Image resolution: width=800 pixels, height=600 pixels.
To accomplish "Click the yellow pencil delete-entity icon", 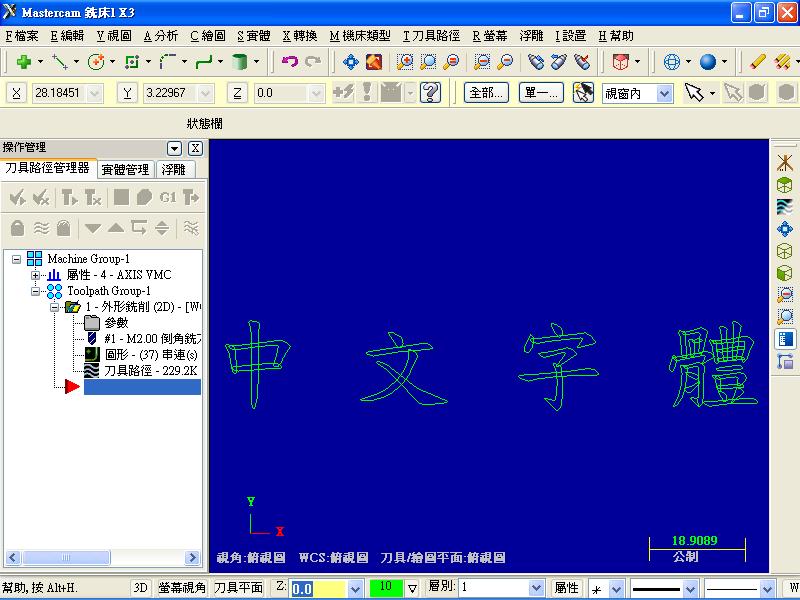I will [758, 62].
